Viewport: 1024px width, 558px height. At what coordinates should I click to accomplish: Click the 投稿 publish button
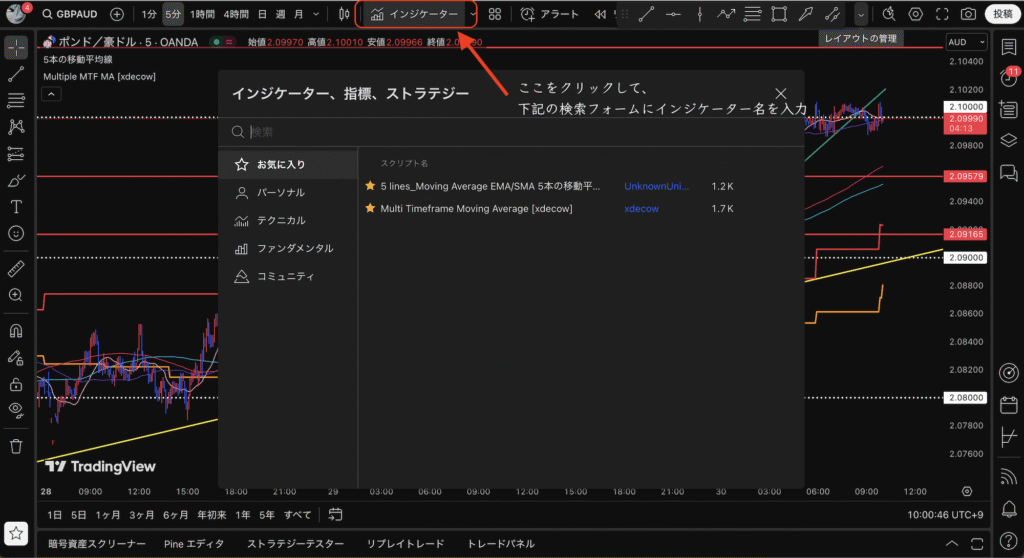[1002, 14]
